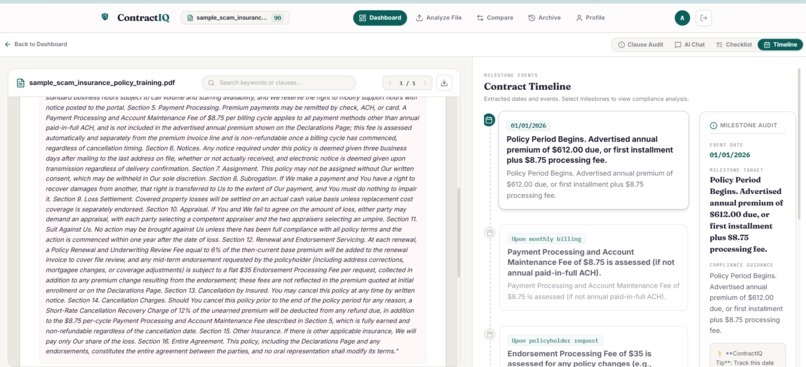Click the ContractIQ shield logo icon
806x367 pixels.
[105, 17]
